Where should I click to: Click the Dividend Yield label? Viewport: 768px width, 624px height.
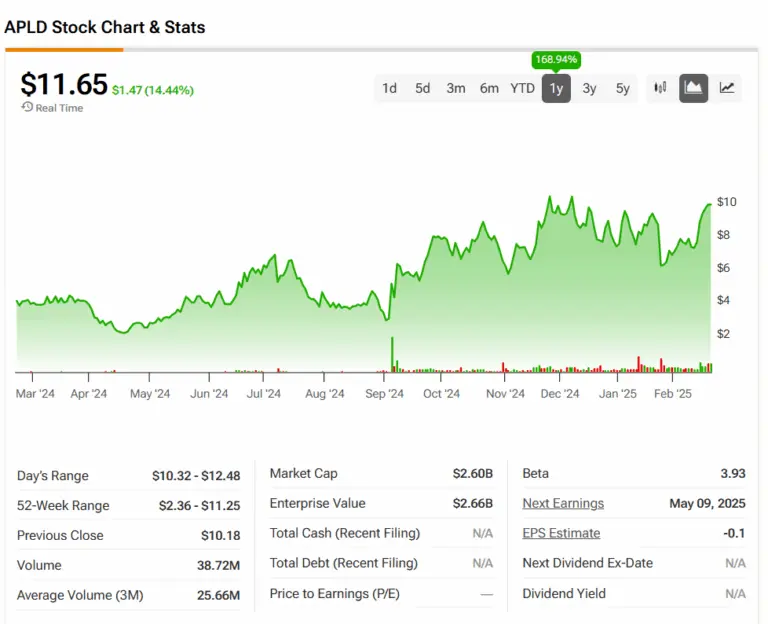click(564, 594)
